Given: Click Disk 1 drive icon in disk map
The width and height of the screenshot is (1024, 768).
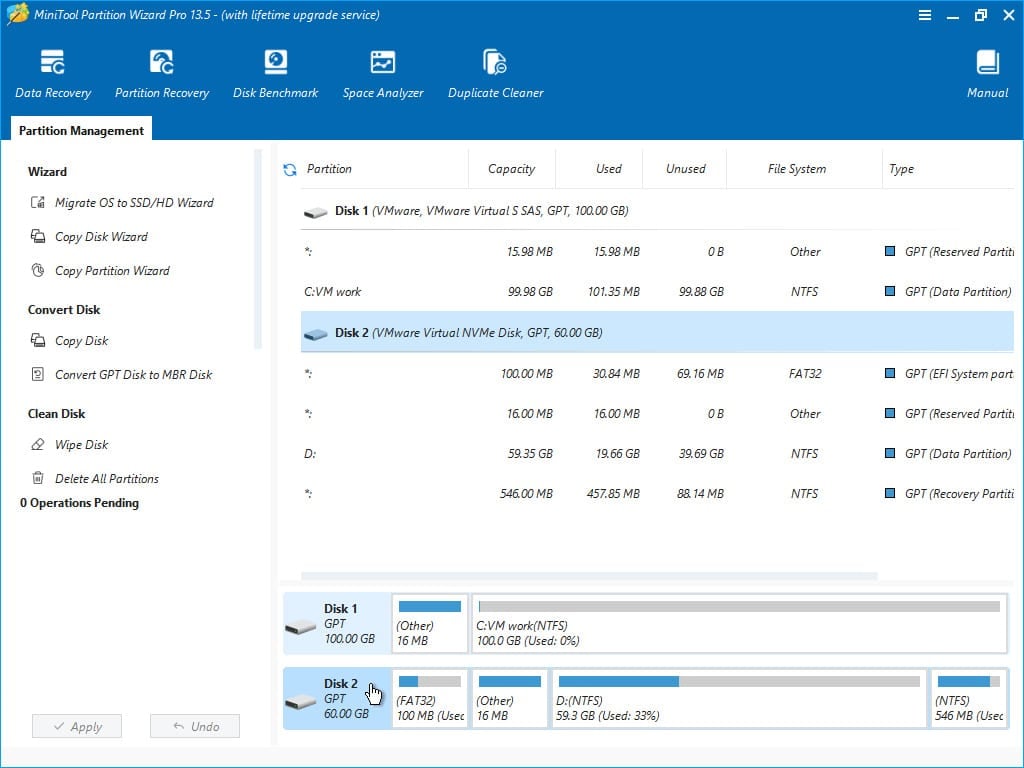Looking at the screenshot, I should (300, 628).
